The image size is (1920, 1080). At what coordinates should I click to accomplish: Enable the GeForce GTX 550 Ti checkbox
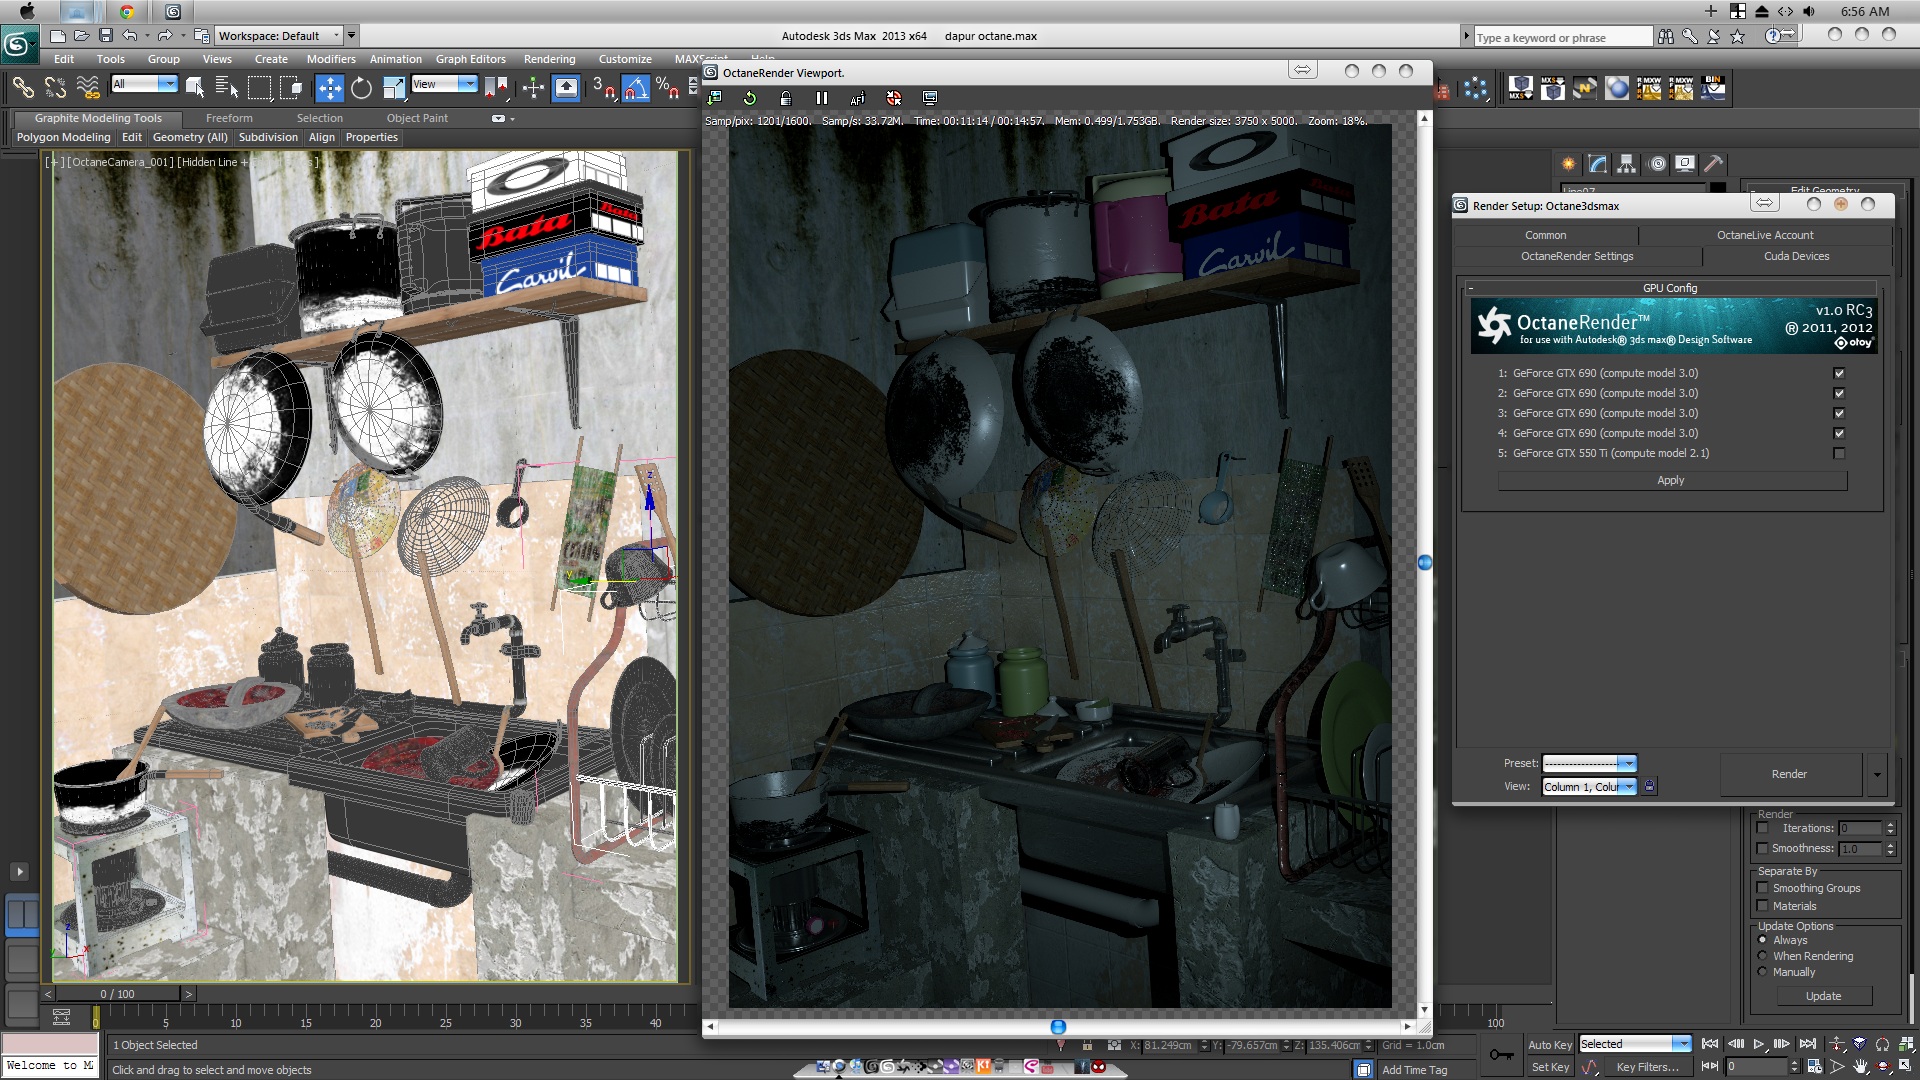1838,453
